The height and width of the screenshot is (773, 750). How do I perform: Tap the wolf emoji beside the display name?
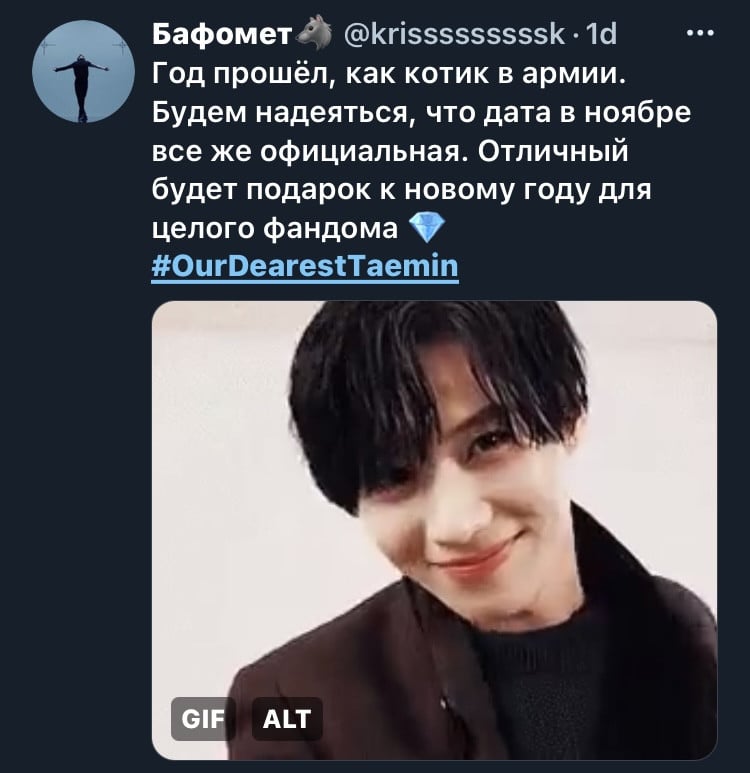pos(313,33)
